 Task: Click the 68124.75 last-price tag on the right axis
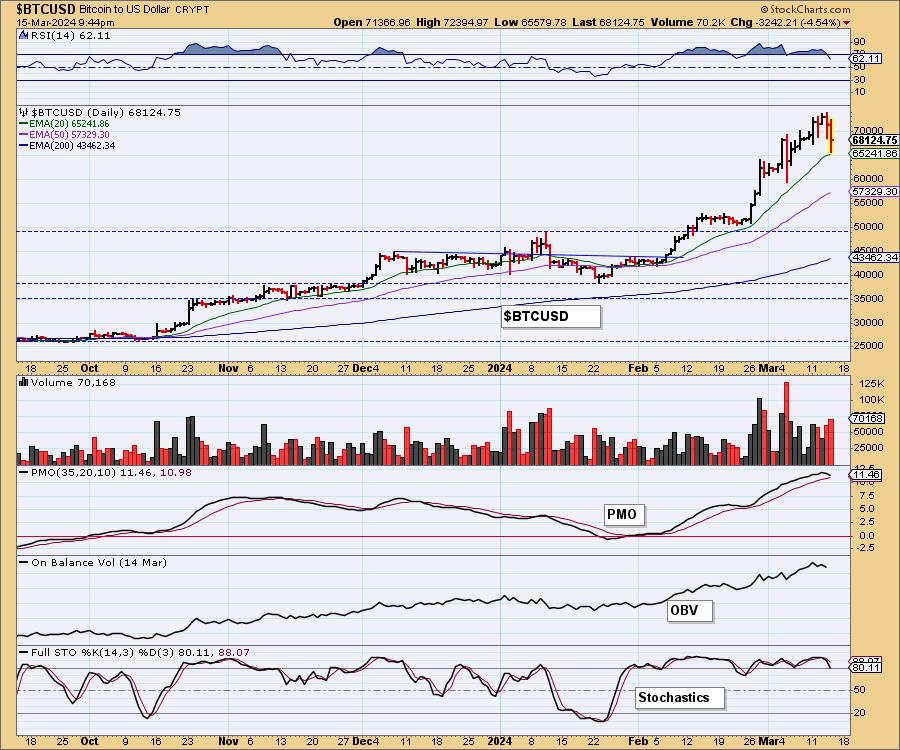point(875,140)
